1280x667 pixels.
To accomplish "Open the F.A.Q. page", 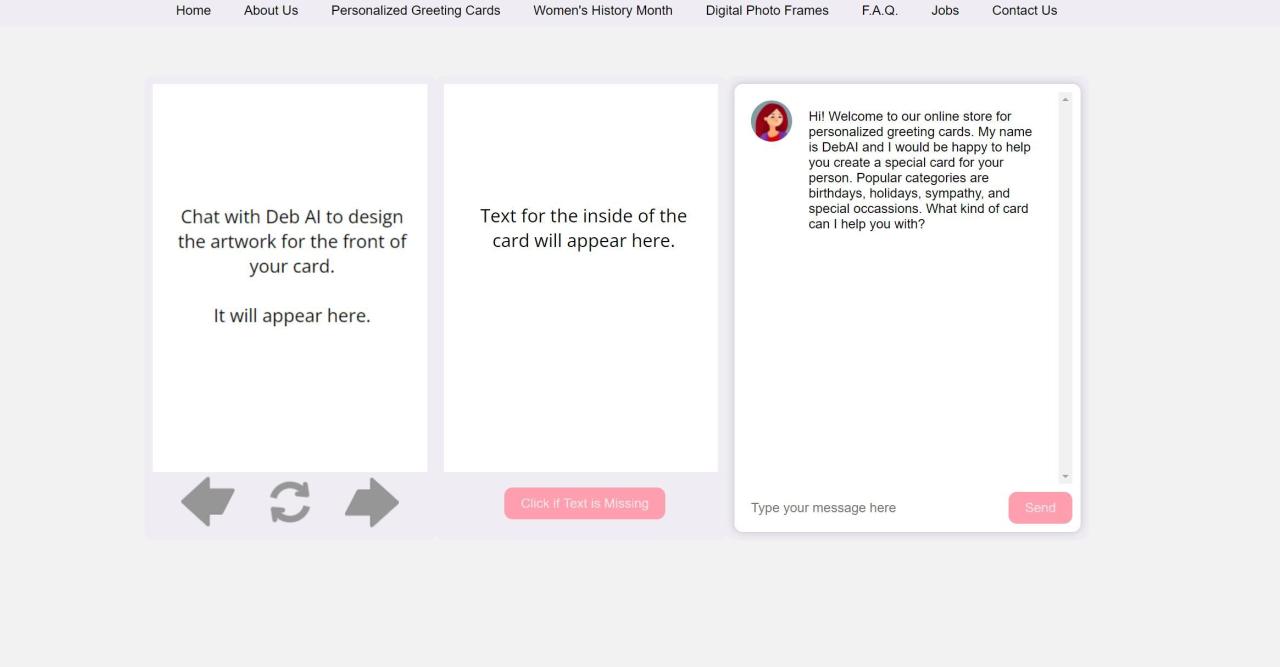I will (880, 10).
